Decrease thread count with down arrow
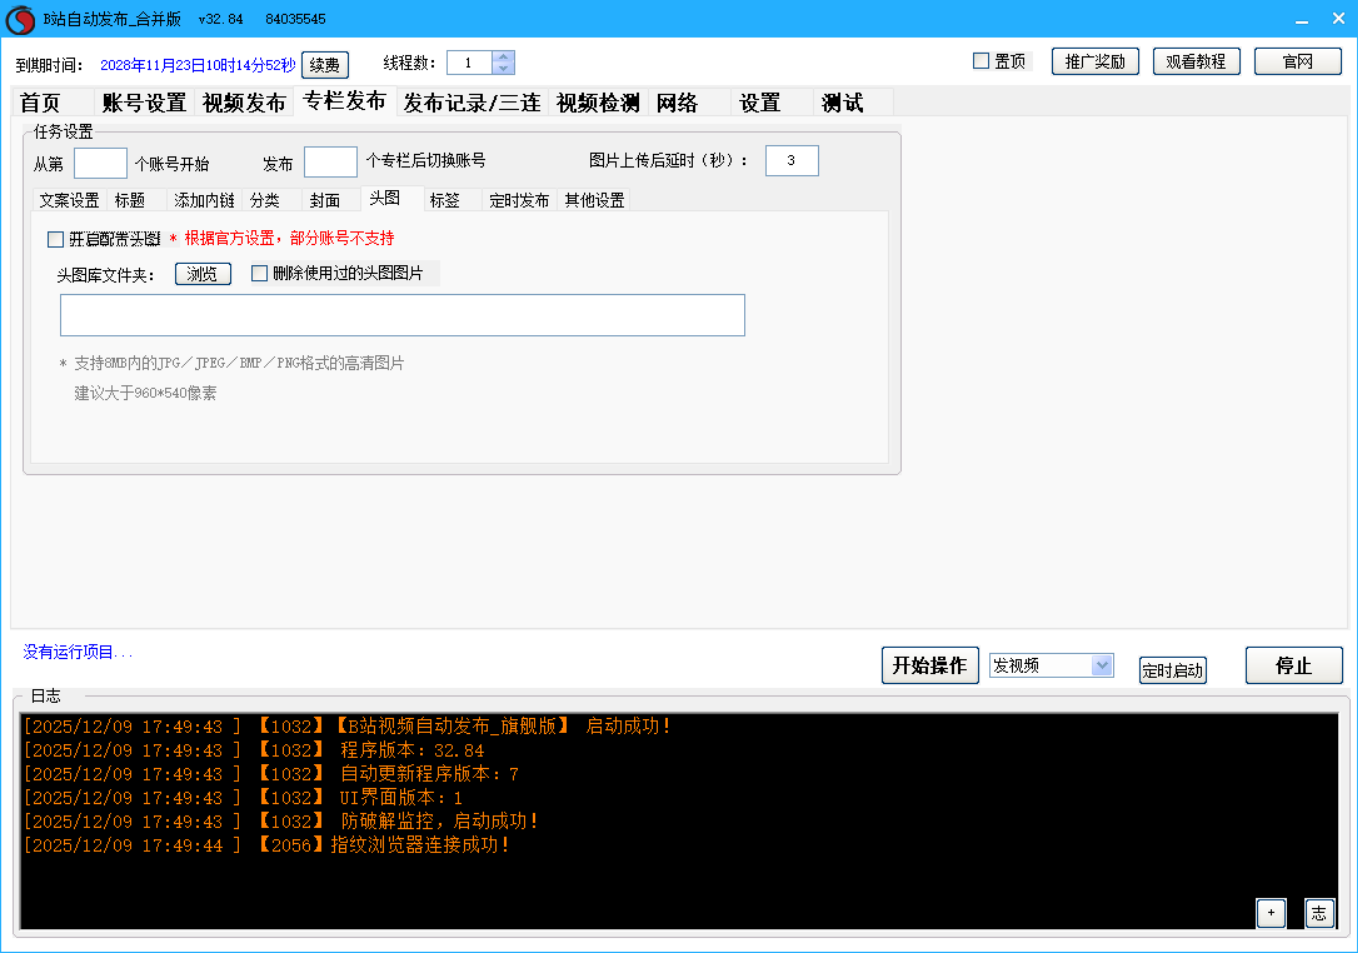This screenshot has width=1358, height=953. pyautogui.click(x=503, y=69)
